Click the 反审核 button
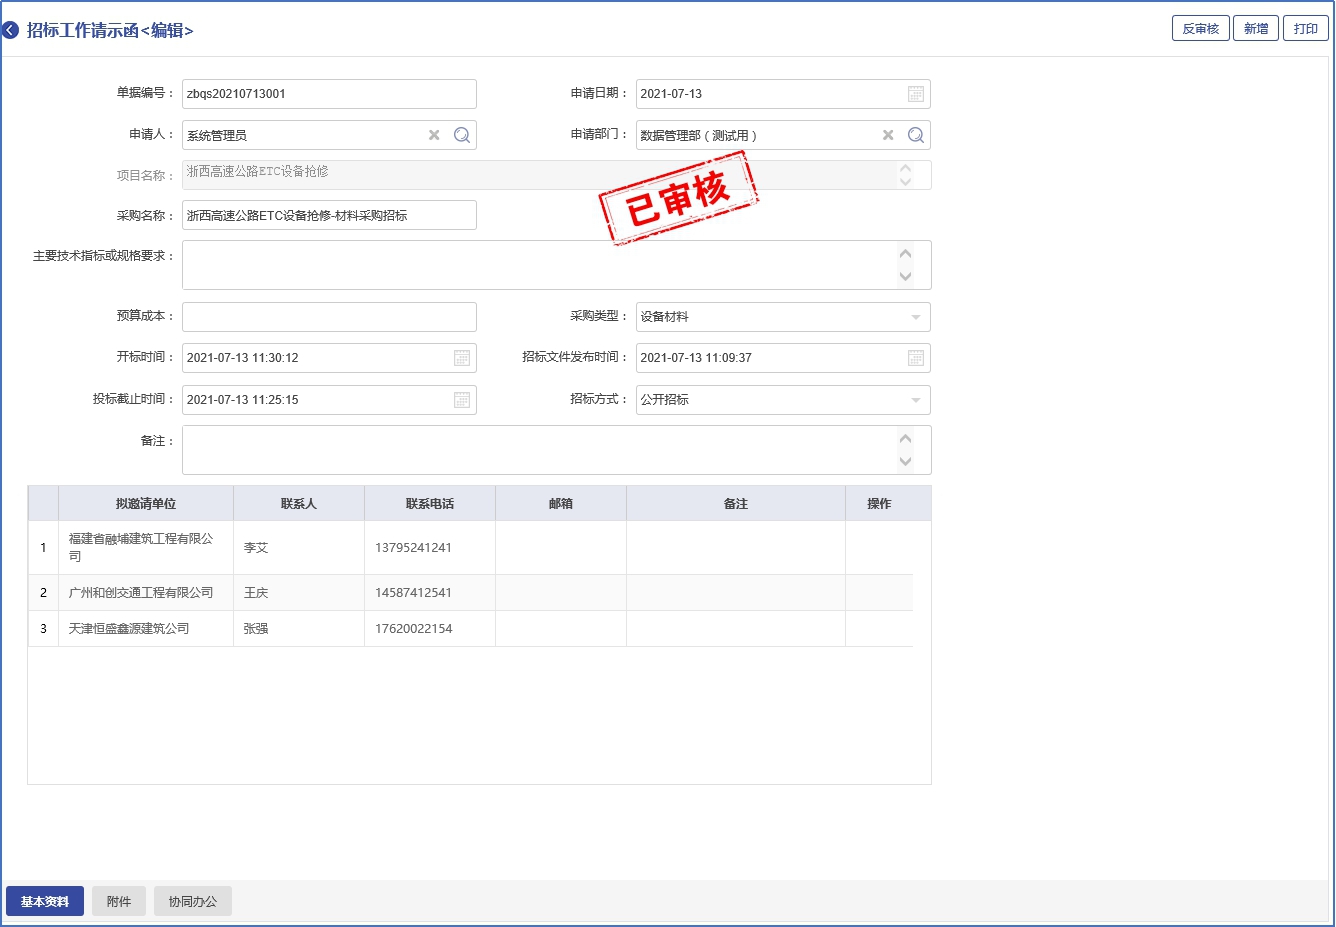The image size is (1336, 927). (1200, 29)
